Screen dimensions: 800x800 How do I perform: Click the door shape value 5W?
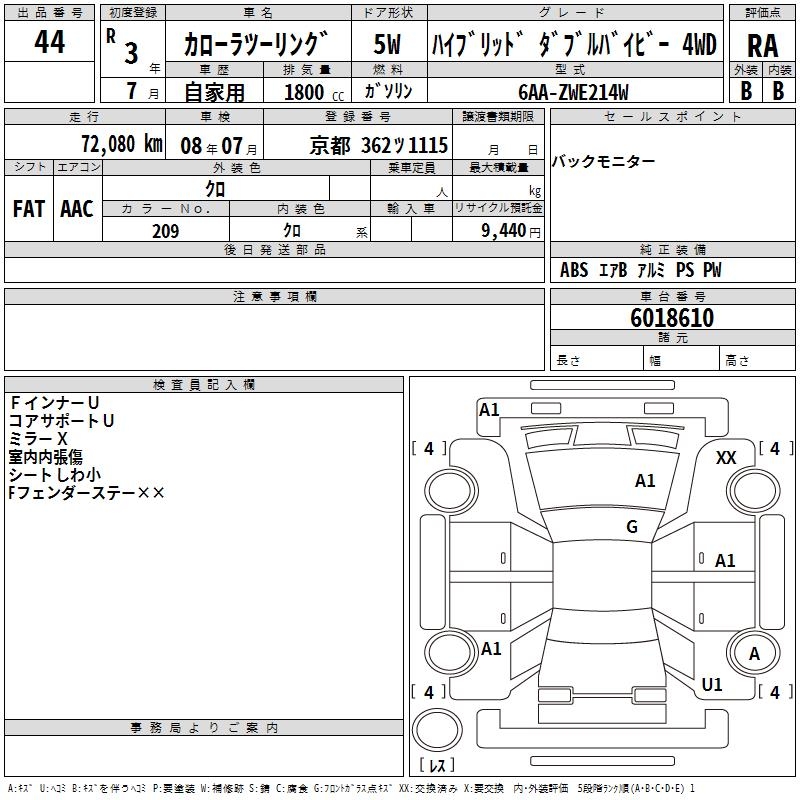point(388,44)
